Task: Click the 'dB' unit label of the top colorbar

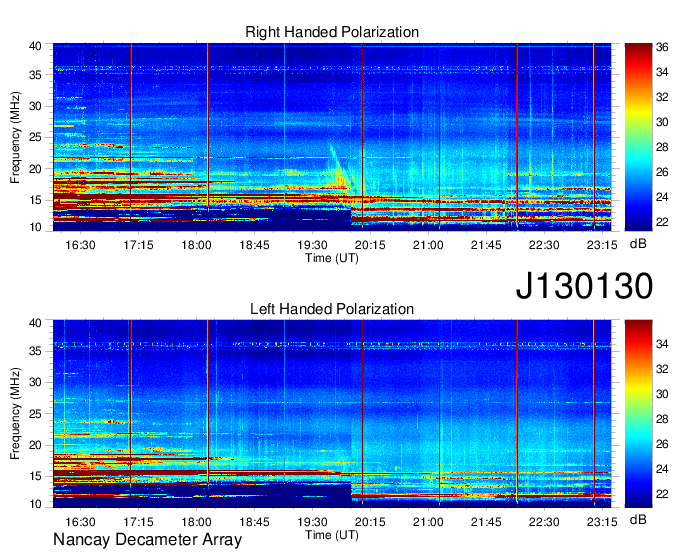Action: 638,244
